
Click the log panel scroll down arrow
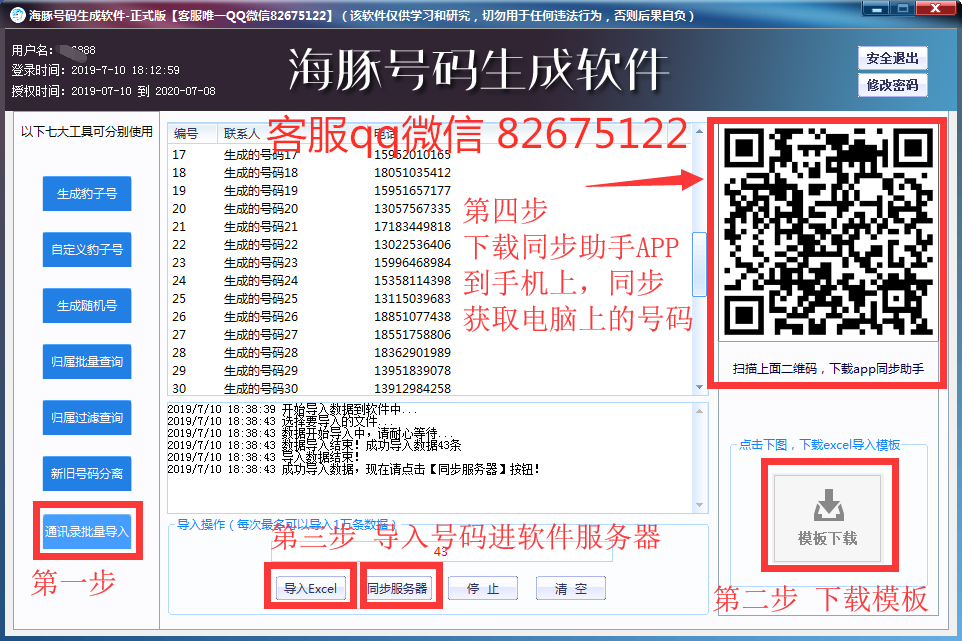(x=699, y=505)
